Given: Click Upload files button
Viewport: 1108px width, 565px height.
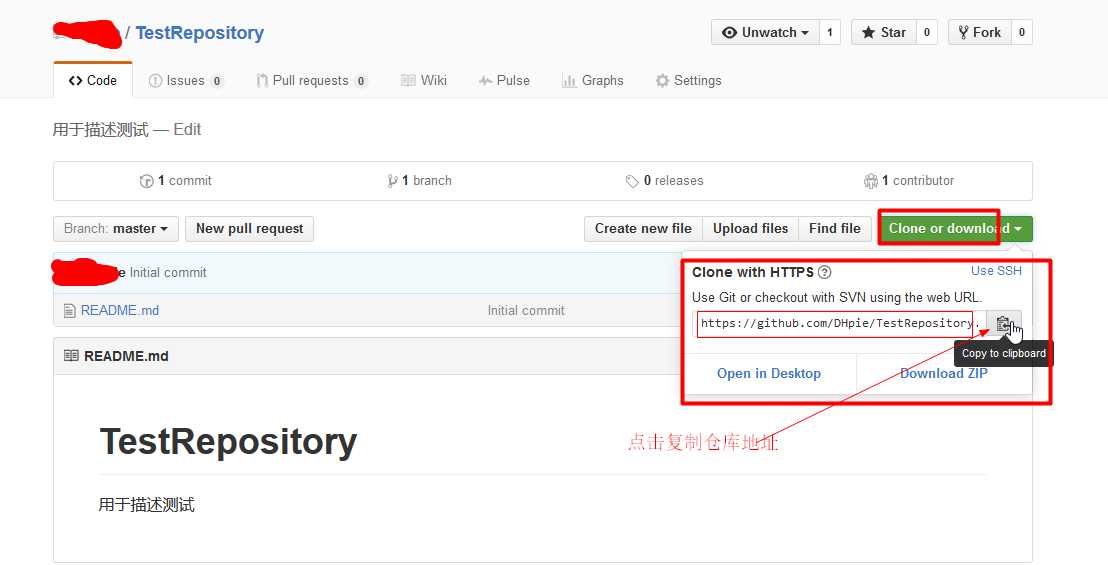Looking at the screenshot, I should 750,229.
